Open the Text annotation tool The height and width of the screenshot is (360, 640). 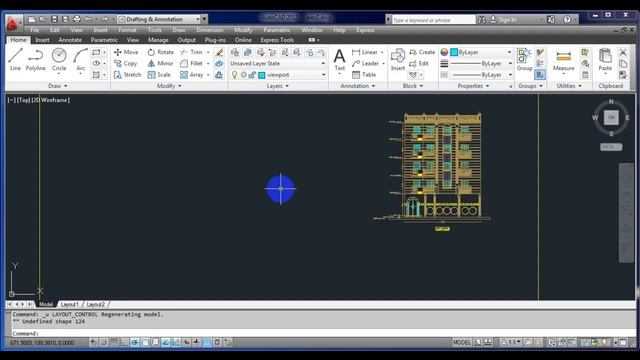tap(339, 60)
